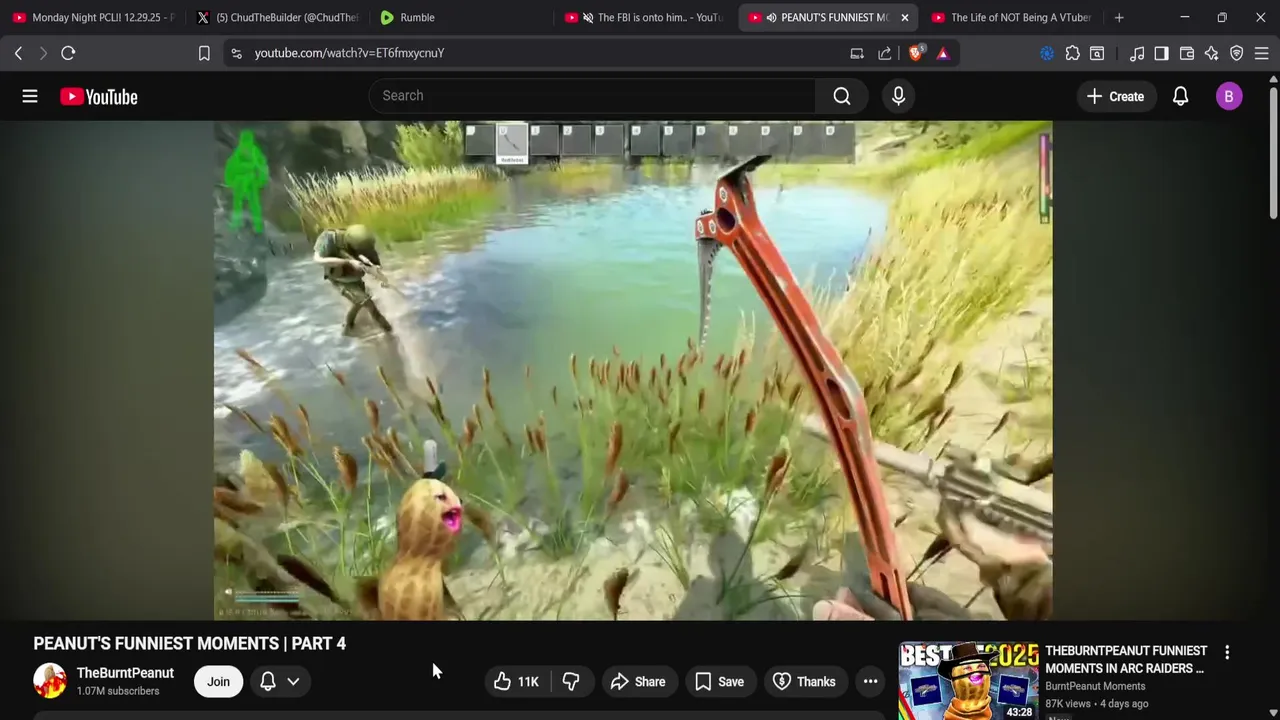Switch to ChudTheBuilder X tab

click(277, 17)
